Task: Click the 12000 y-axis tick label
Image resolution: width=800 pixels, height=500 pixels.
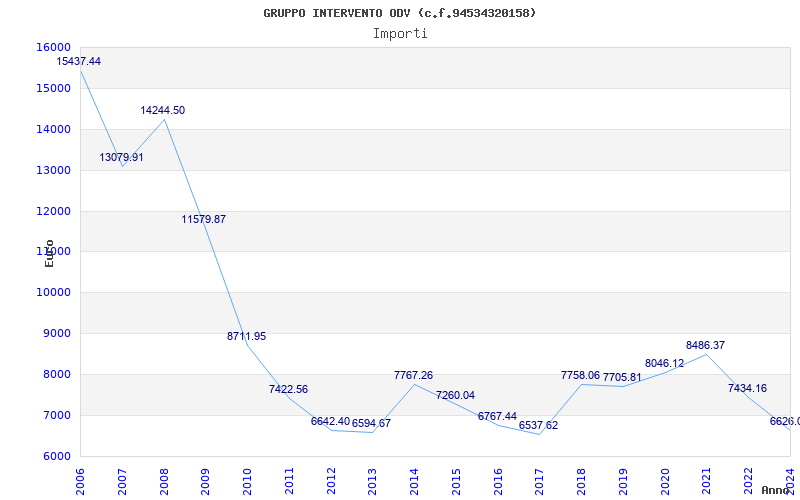Action: [54, 211]
